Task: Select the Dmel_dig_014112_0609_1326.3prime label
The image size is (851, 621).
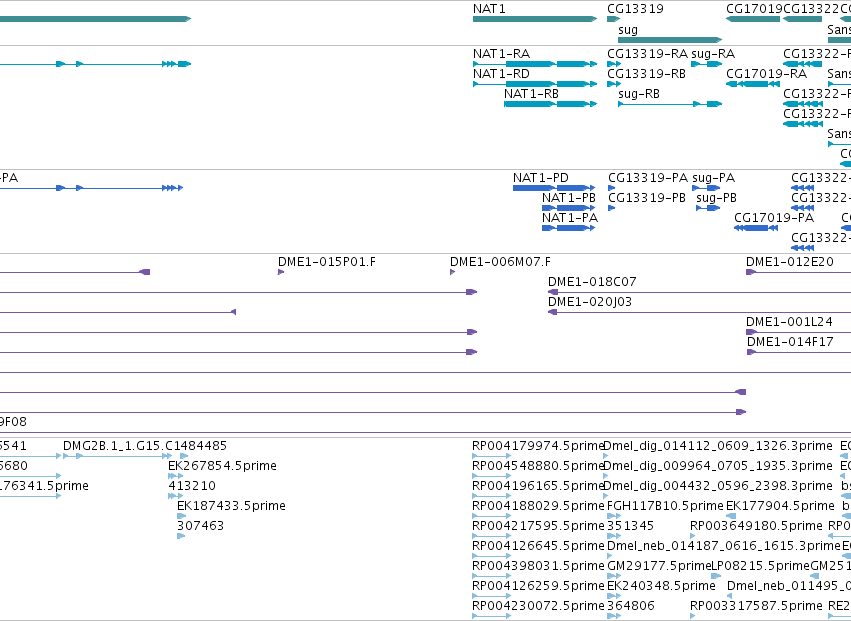Action: [718, 446]
